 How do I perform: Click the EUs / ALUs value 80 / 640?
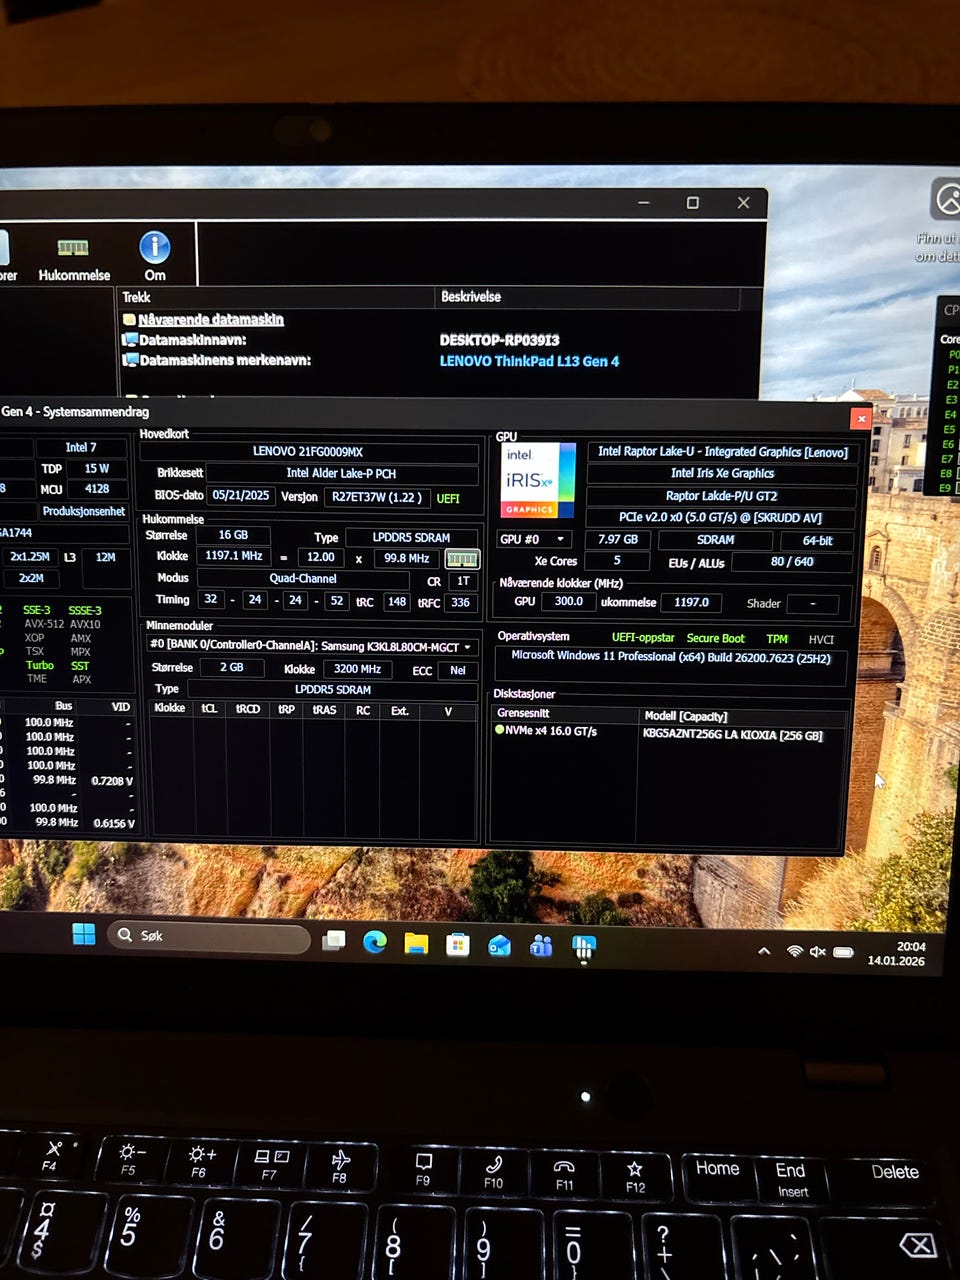click(792, 561)
